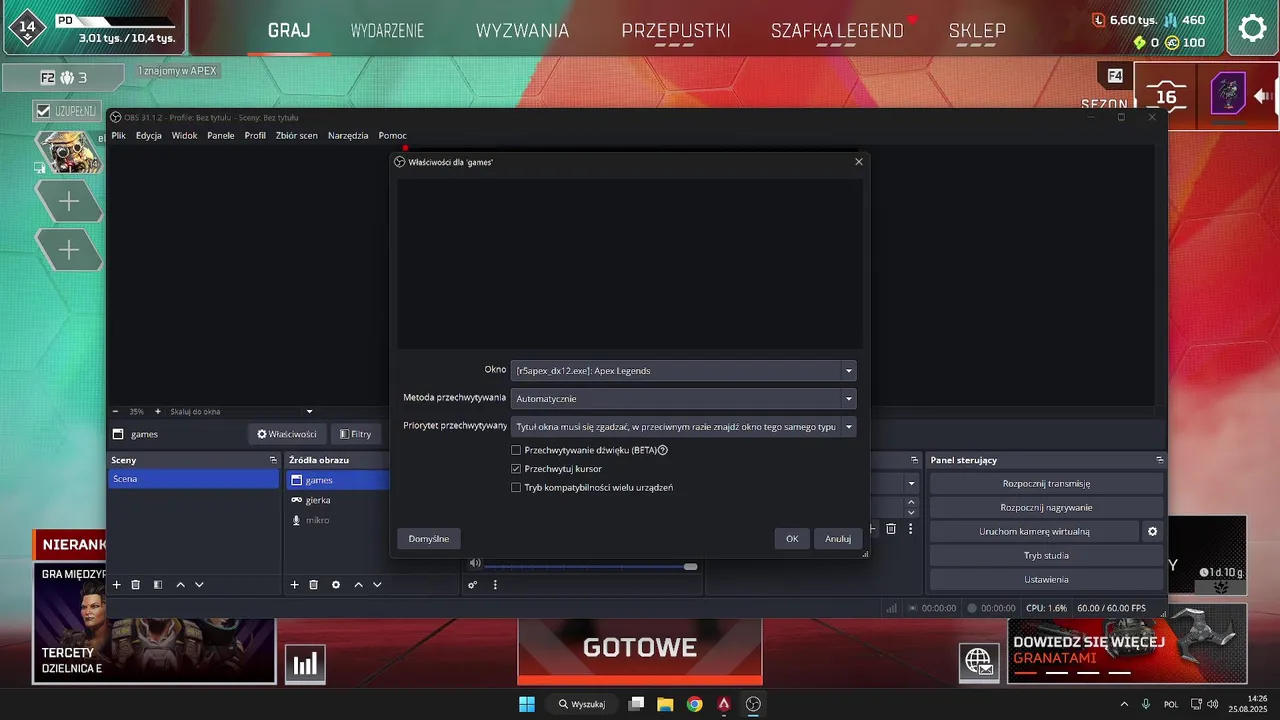
Task: Click OK in properties dialog
Action: [792, 539]
